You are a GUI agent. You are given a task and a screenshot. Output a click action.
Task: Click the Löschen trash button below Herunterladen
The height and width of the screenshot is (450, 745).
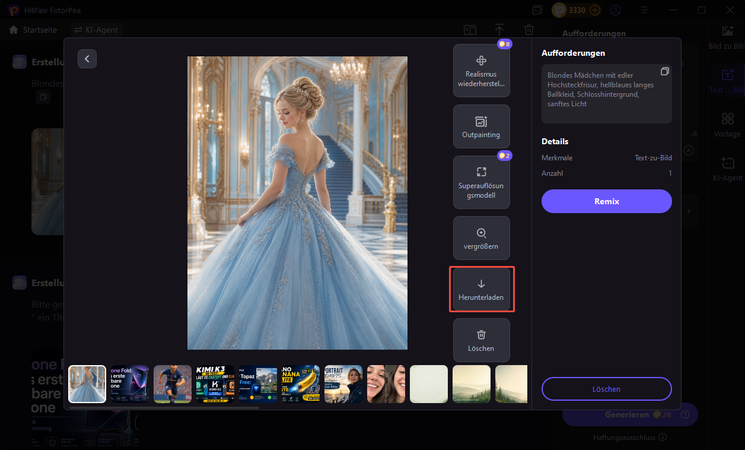(x=481, y=340)
